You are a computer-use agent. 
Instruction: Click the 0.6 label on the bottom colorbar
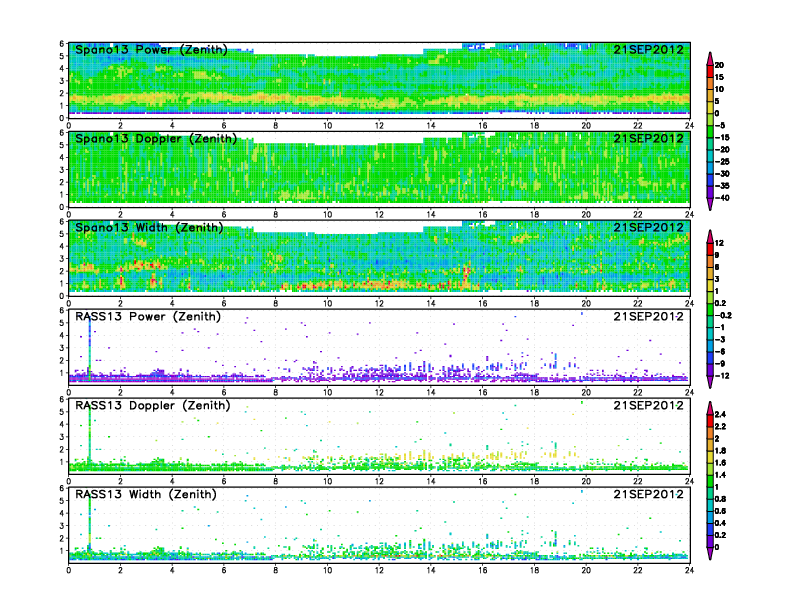[721, 511]
